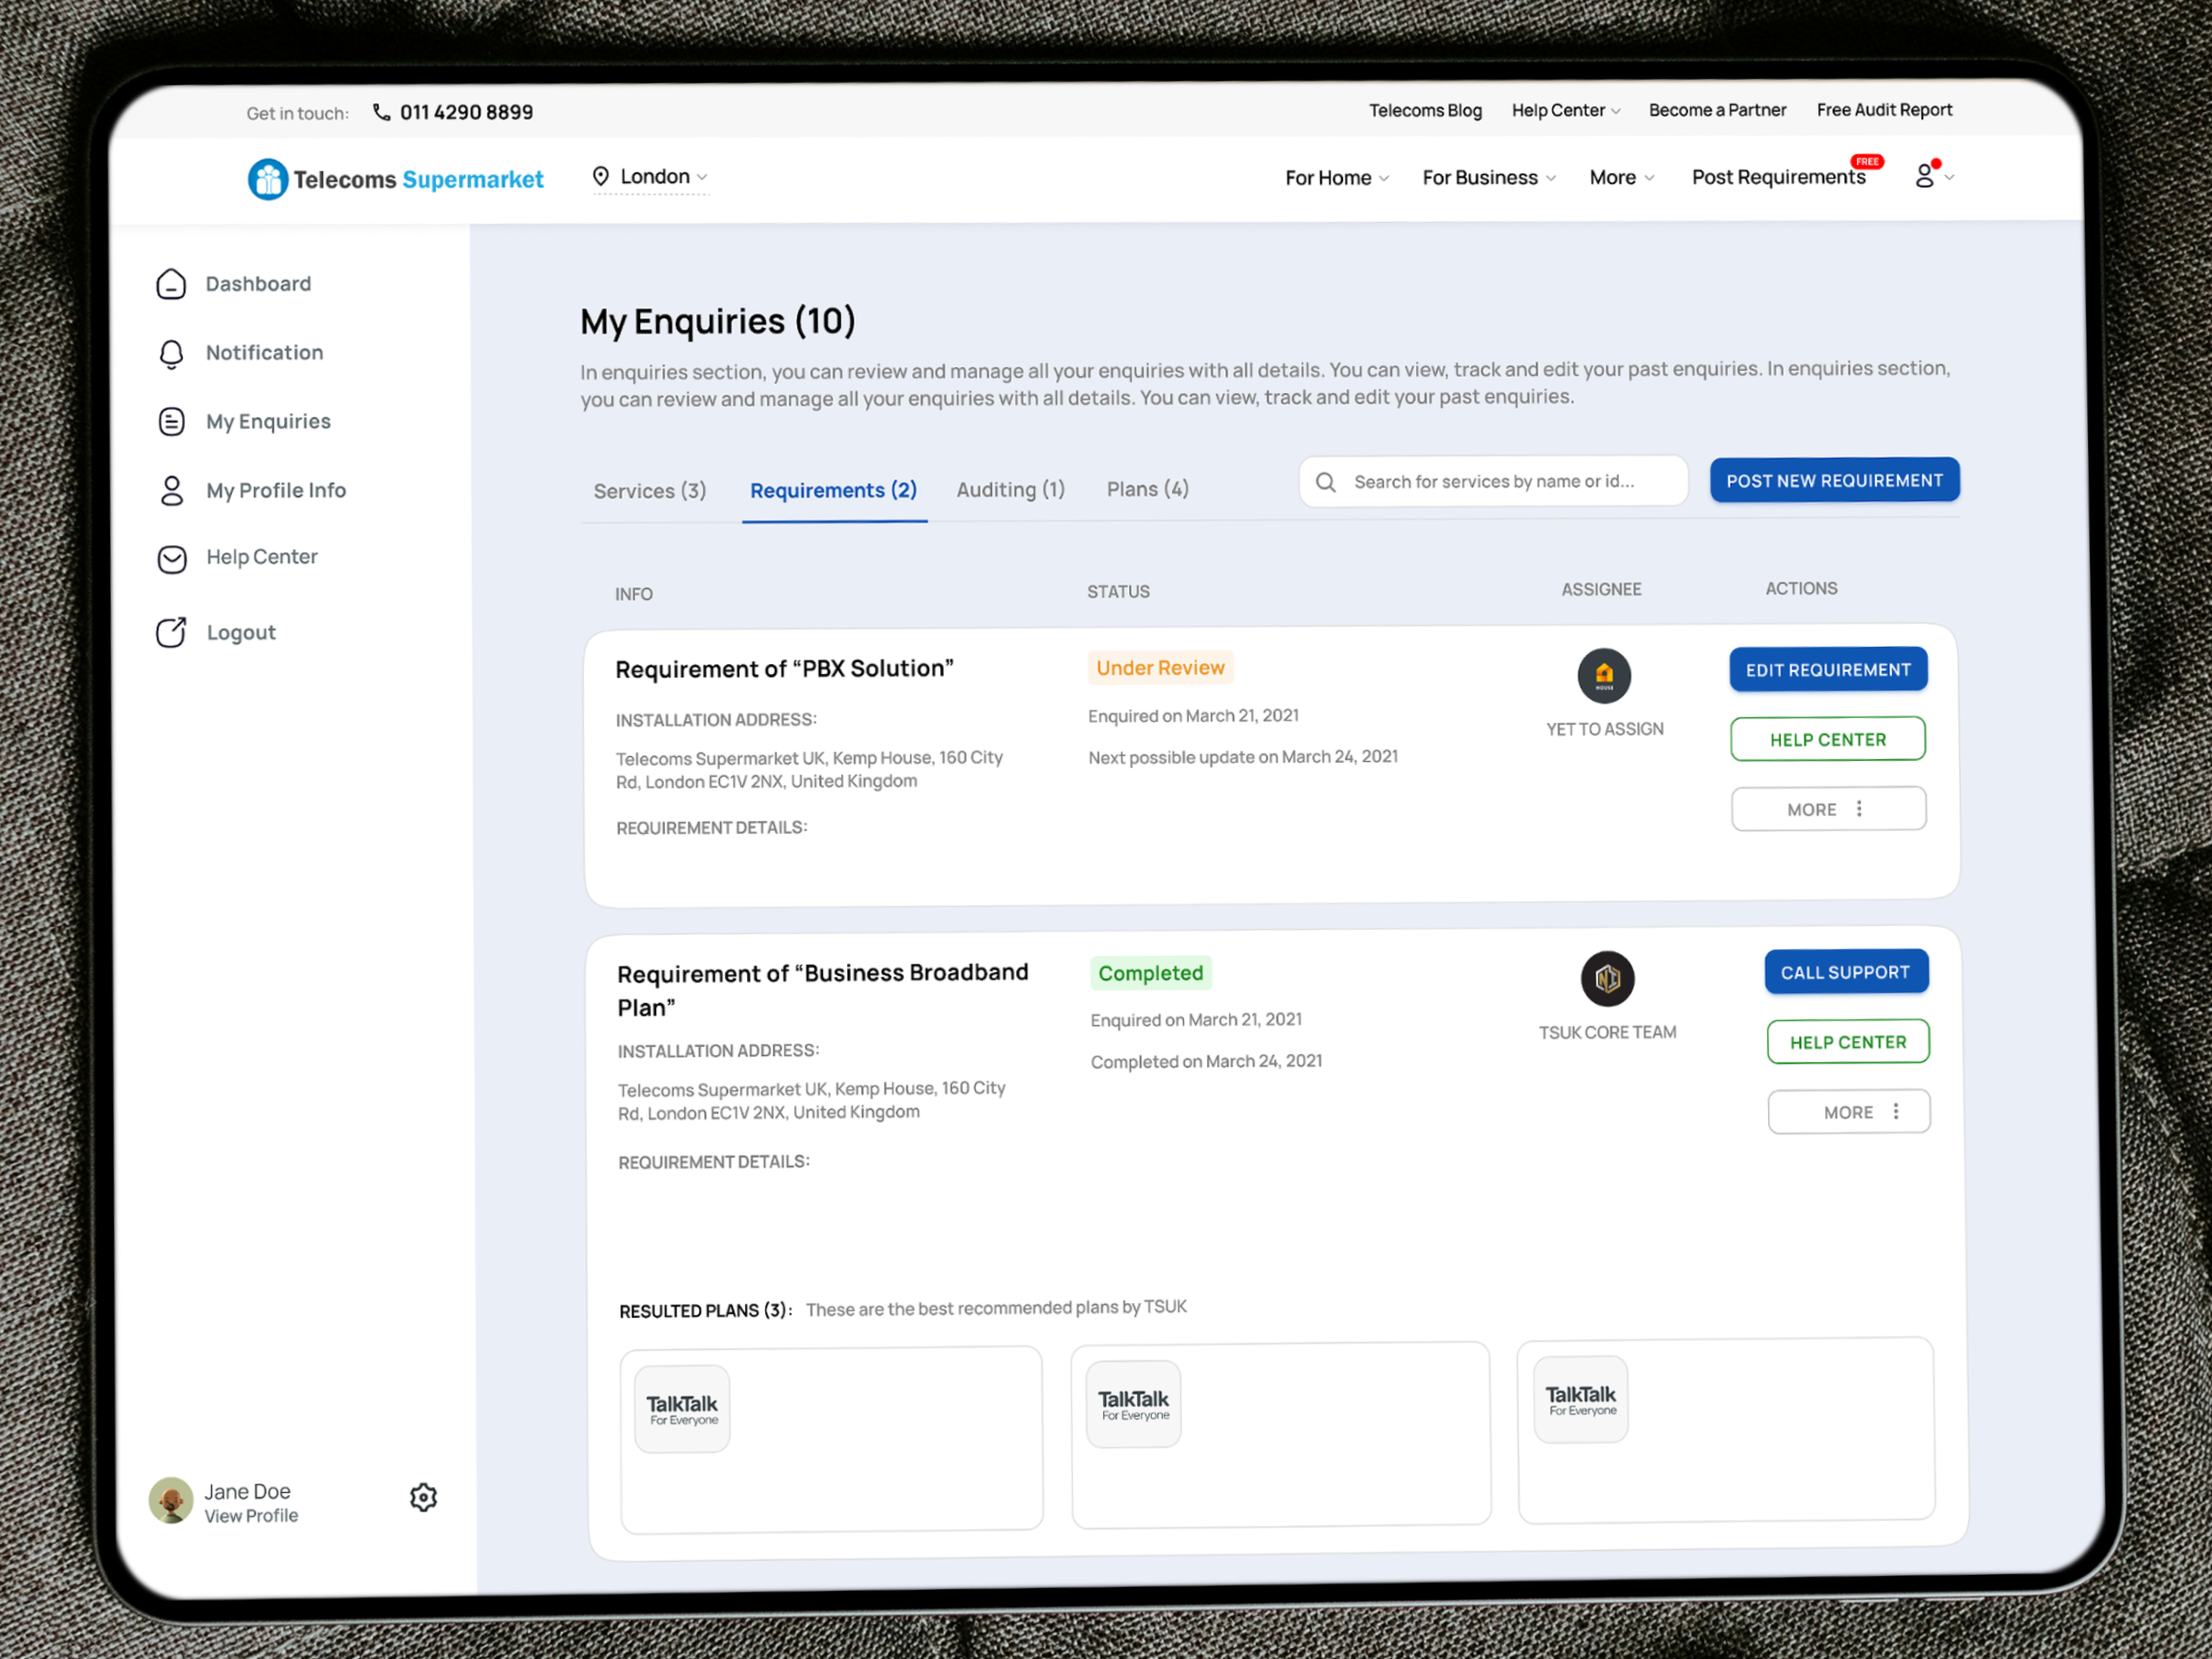Screen dimensions: 2212x1659
Task: Open the Auditing tab
Action: coord(1010,490)
